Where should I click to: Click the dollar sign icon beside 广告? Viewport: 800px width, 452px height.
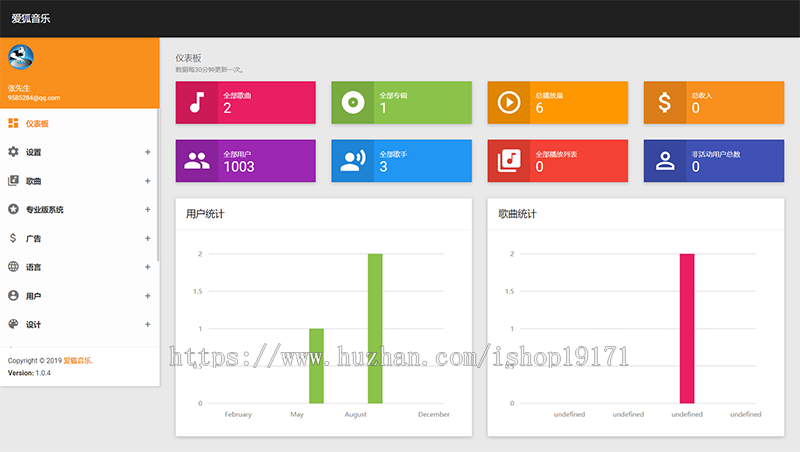(13, 238)
